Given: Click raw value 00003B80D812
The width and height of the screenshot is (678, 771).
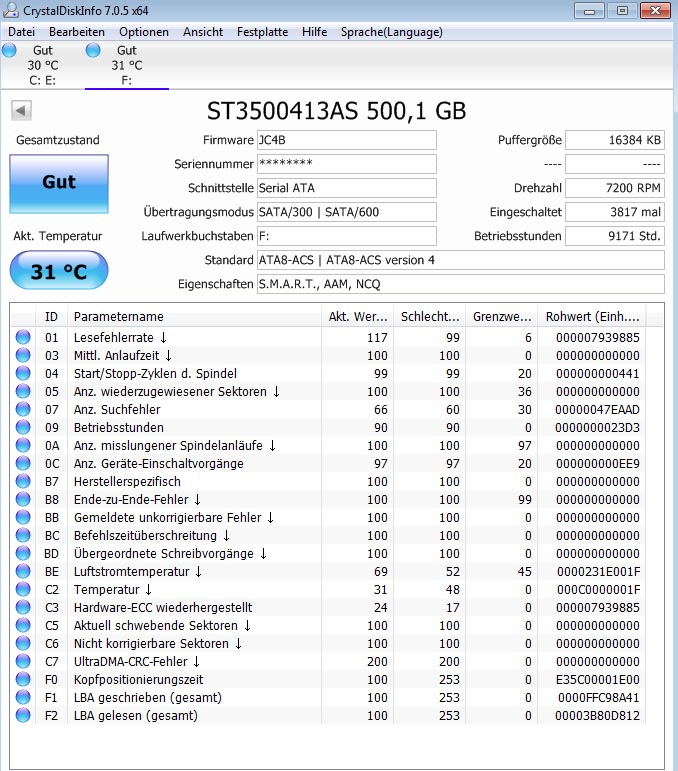Looking at the screenshot, I should [597, 716].
